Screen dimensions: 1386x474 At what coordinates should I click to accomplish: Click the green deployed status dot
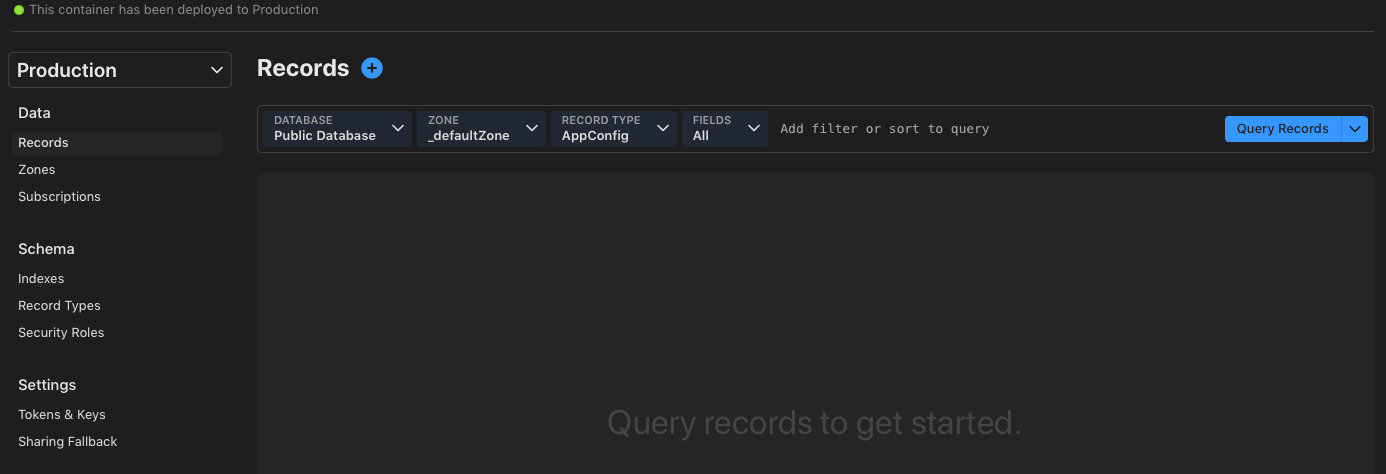(18, 10)
